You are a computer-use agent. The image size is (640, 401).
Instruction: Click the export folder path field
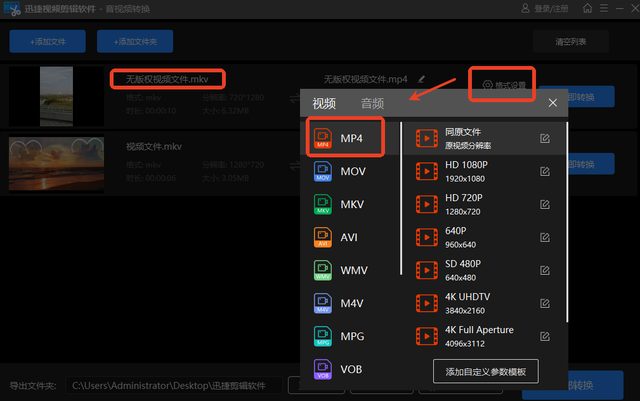[173, 385]
